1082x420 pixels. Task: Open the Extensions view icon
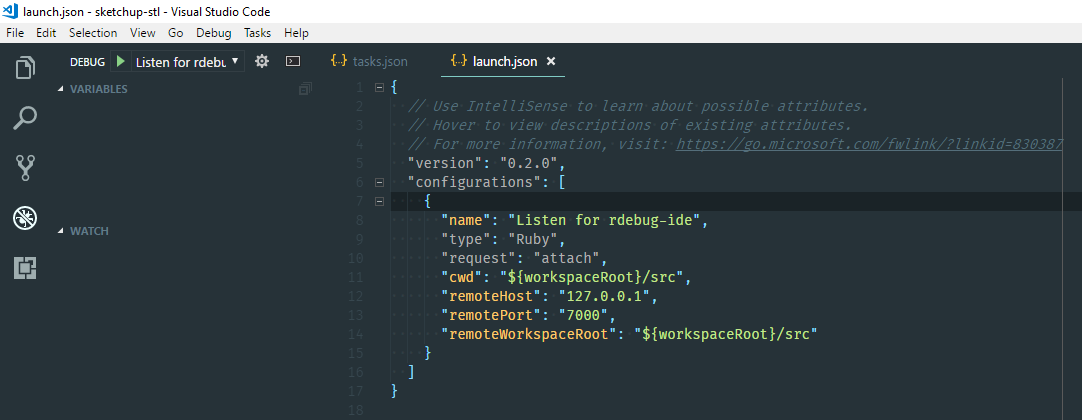coord(25,267)
